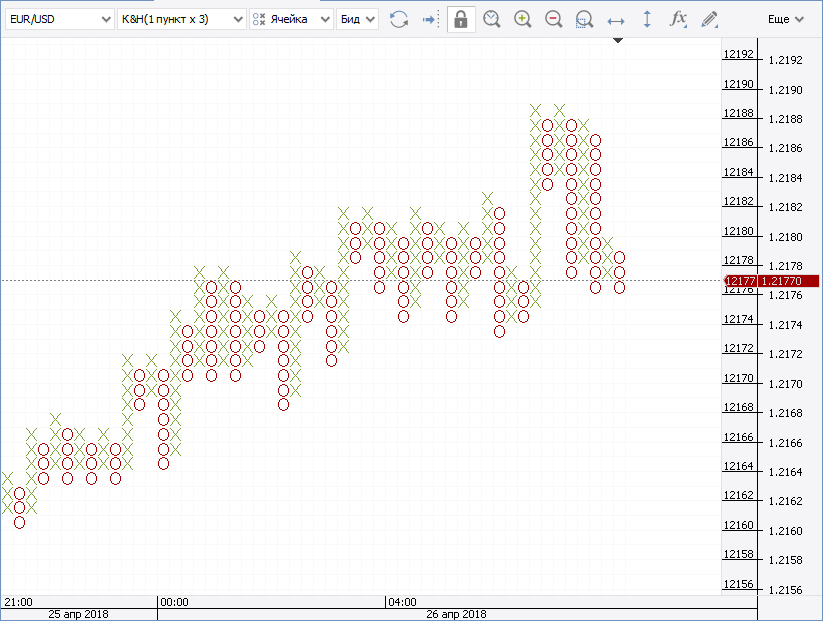
Task: Click the black triangle marker above chart
Action: [618, 40]
